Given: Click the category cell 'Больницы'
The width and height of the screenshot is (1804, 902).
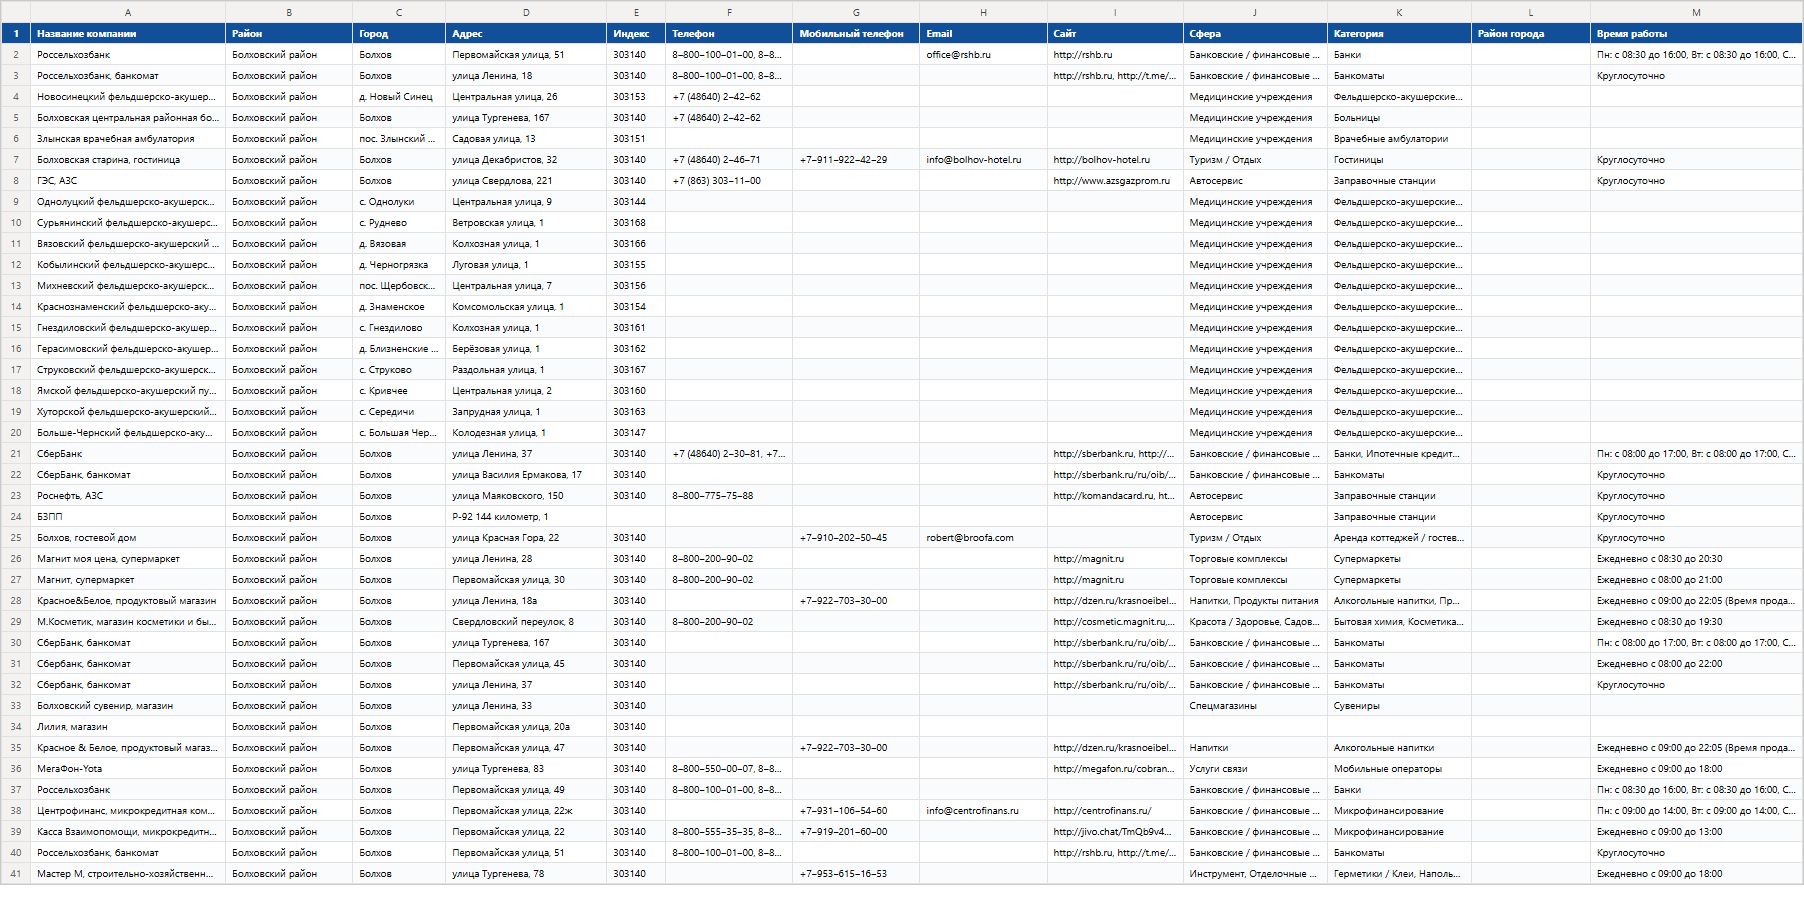Looking at the screenshot, I should click(x=1399, y=118).
